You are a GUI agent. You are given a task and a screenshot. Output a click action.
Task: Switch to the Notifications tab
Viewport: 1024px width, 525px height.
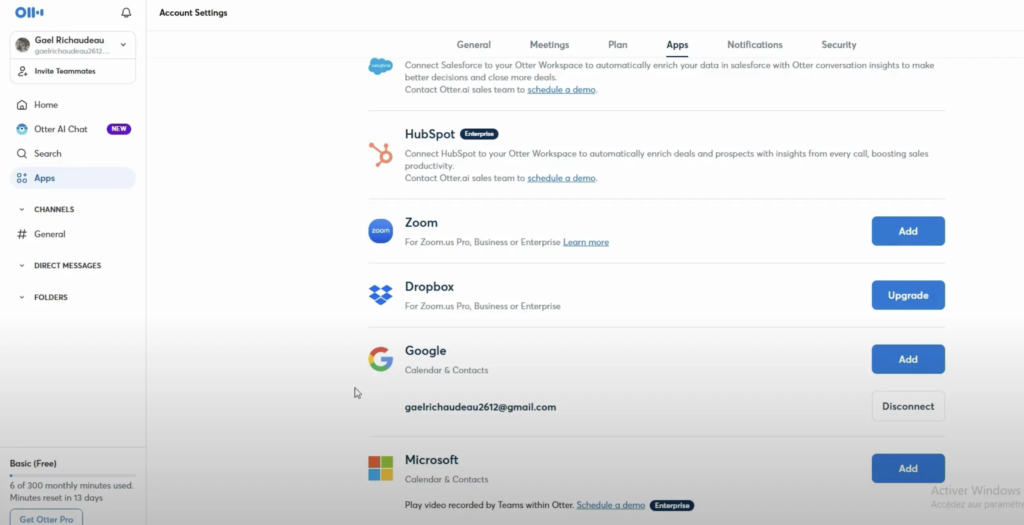pyautogui.click(x=755, y=44)
